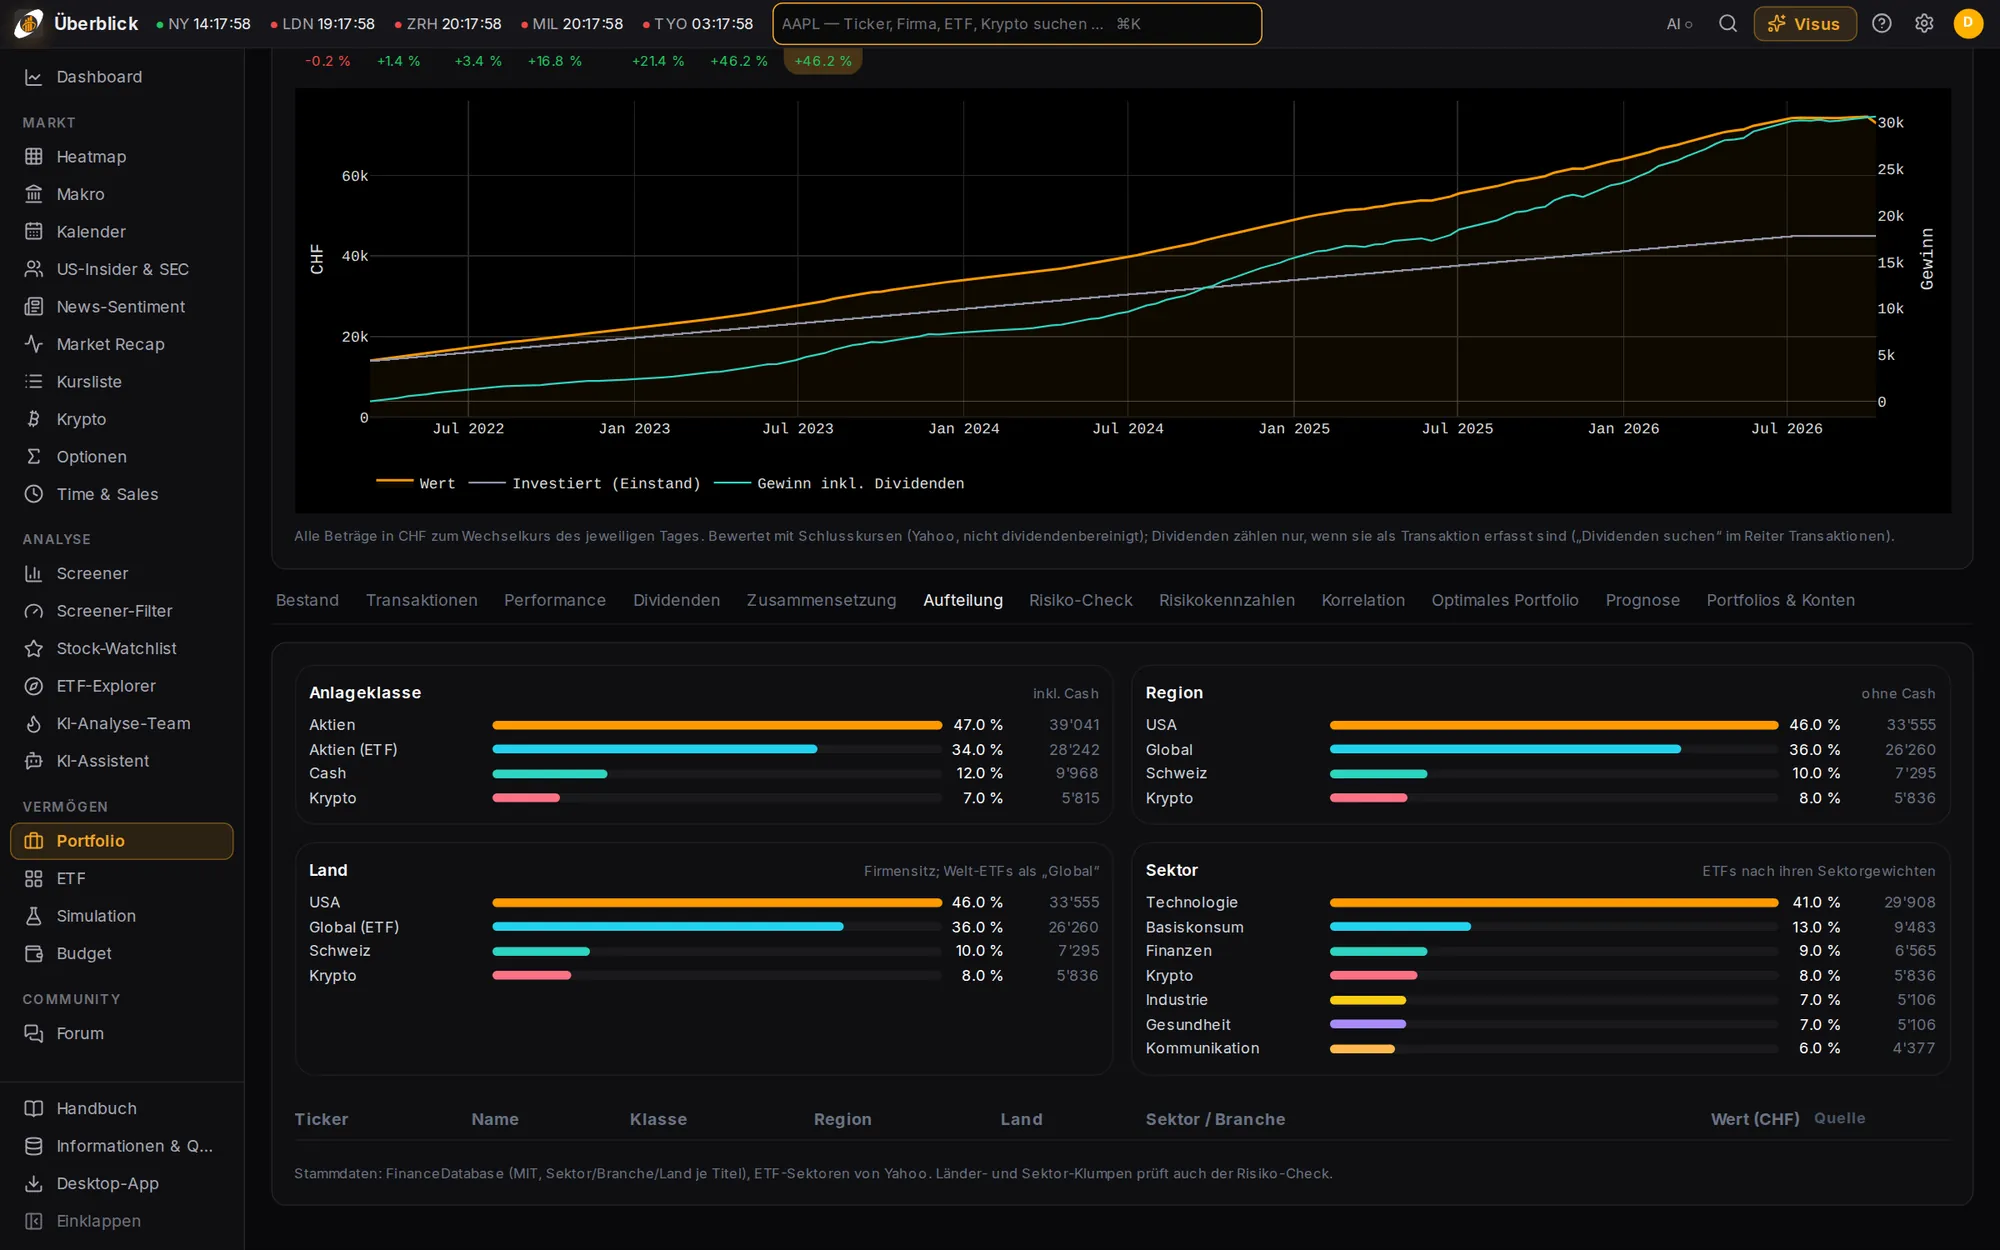Image resolution: width=2000 pixels, height=1250 pixels.
Task: Open the Kalender calendar icon
Action: coord(34,232)
